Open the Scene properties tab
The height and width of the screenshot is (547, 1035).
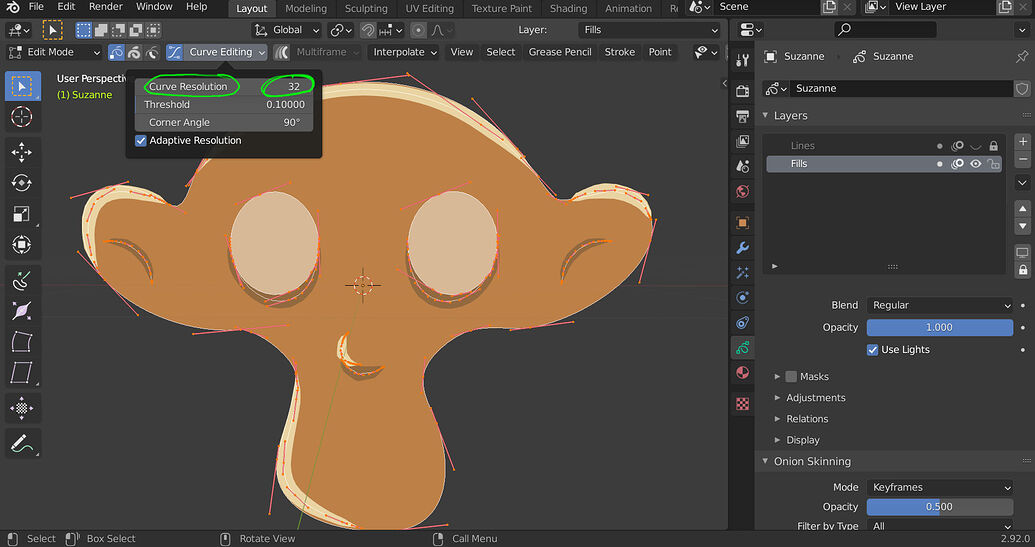click(743, 166)
